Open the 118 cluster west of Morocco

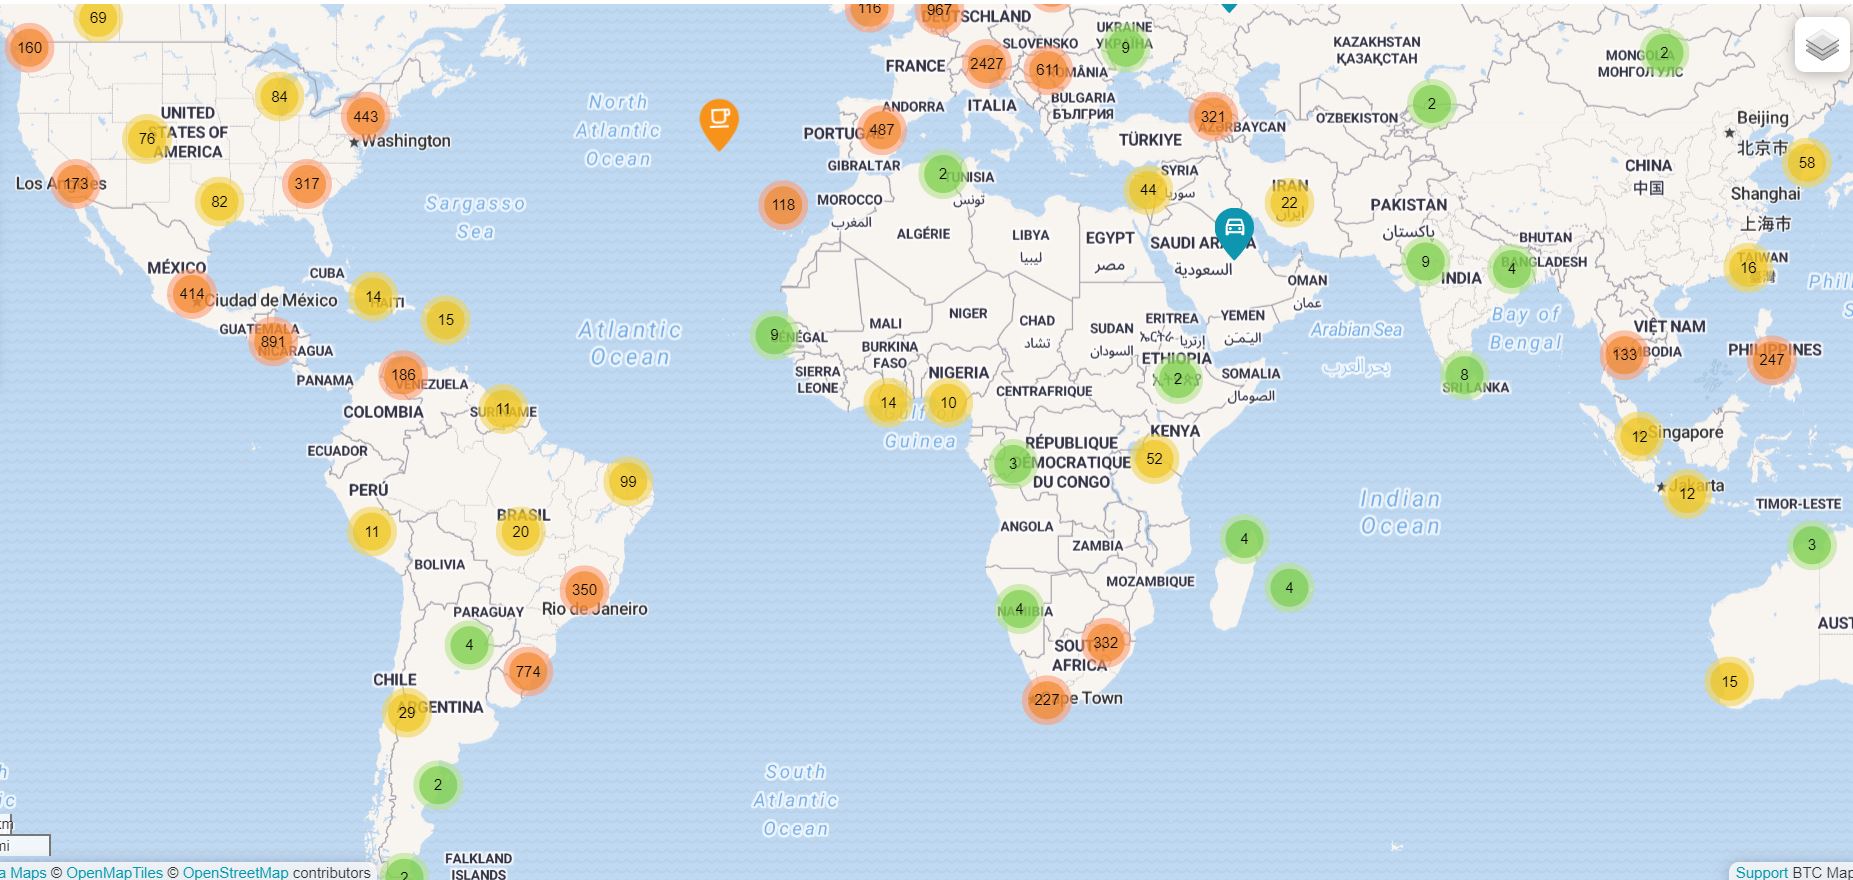coord(783,205)
